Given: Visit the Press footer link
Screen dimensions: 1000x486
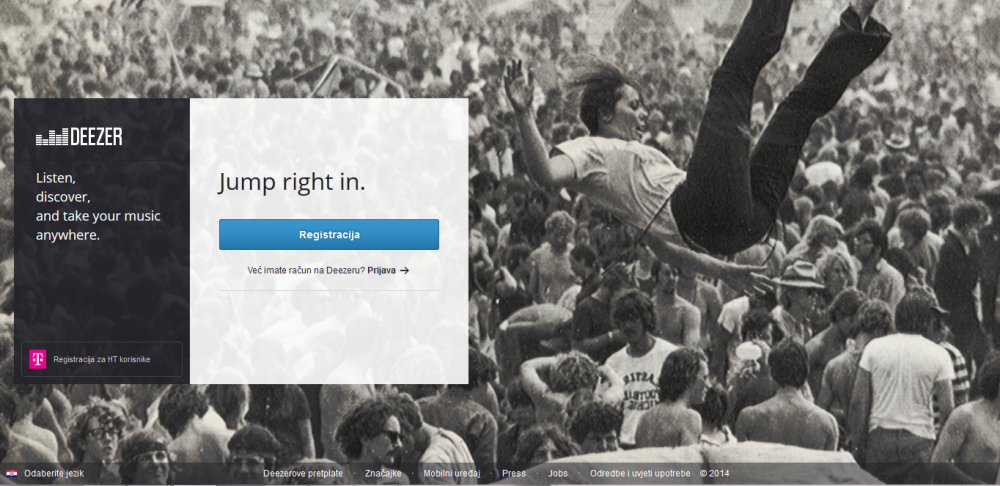Looking at the screenshot, I should pos(514,473).
